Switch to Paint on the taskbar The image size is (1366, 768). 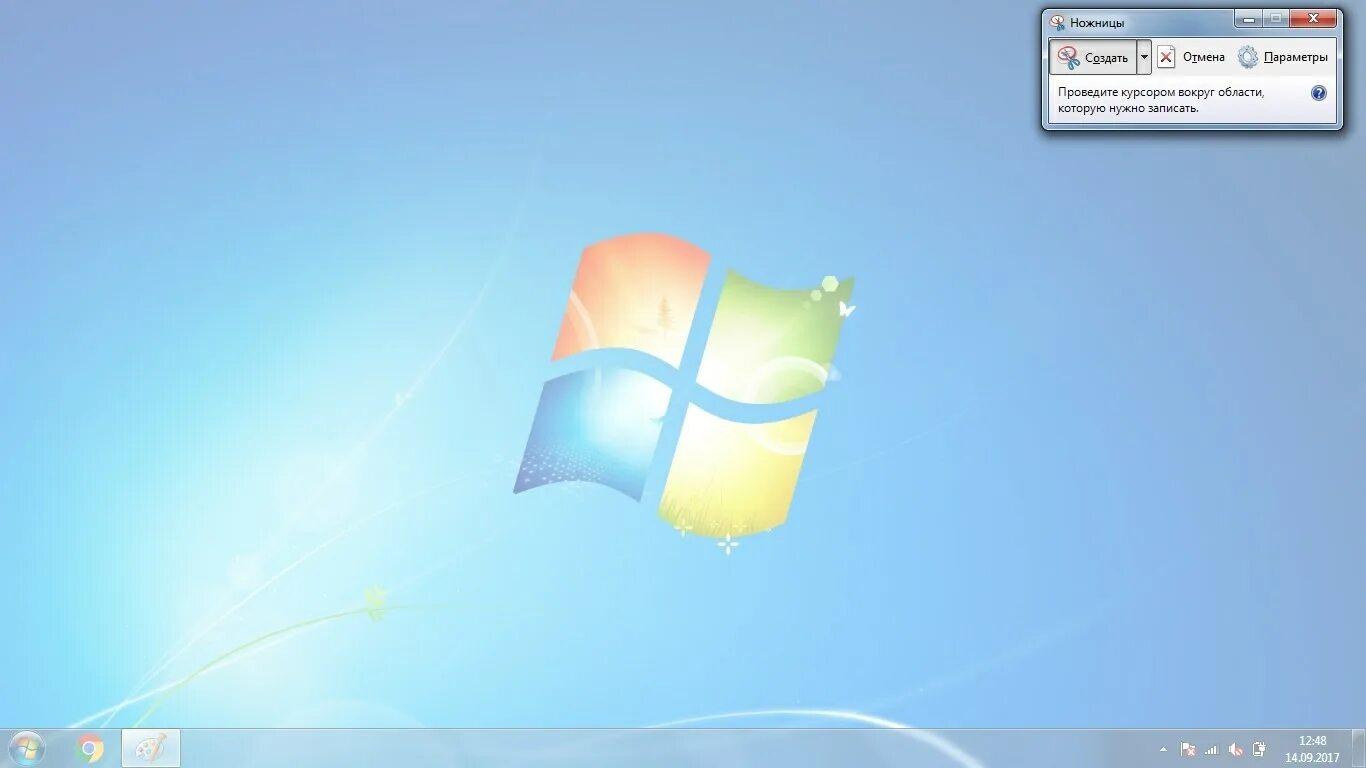coord(151,748)
